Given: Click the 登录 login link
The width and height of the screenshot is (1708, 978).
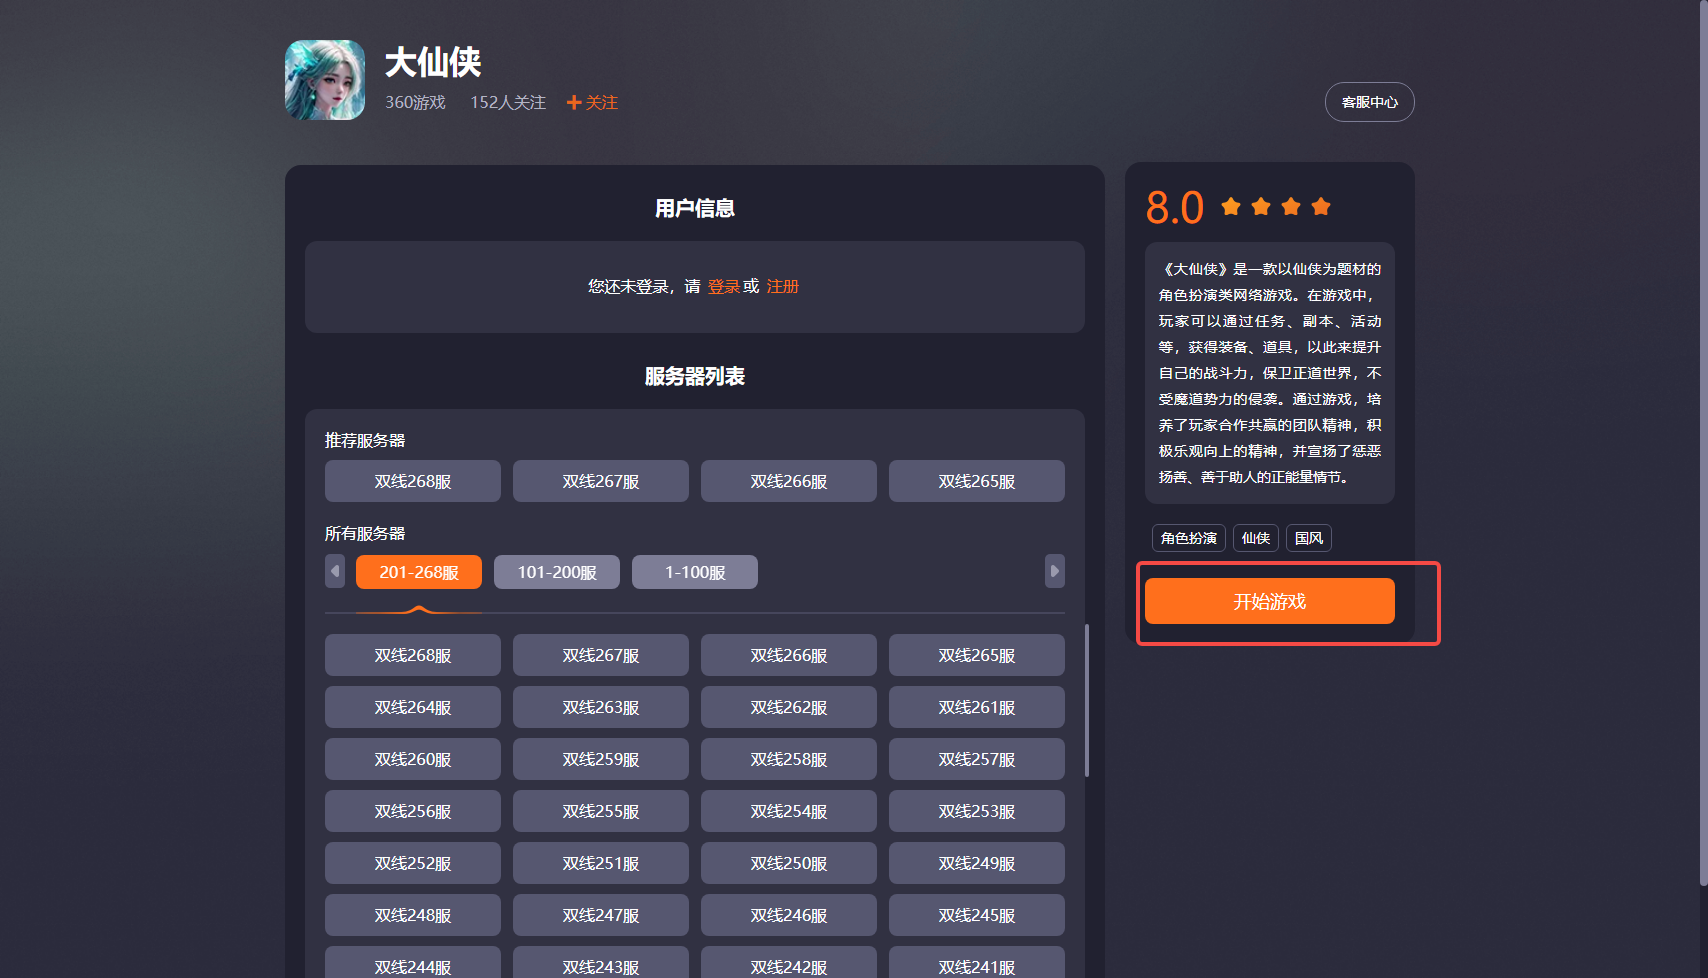Looking at the screenshot, I should (x=724, y=286).
